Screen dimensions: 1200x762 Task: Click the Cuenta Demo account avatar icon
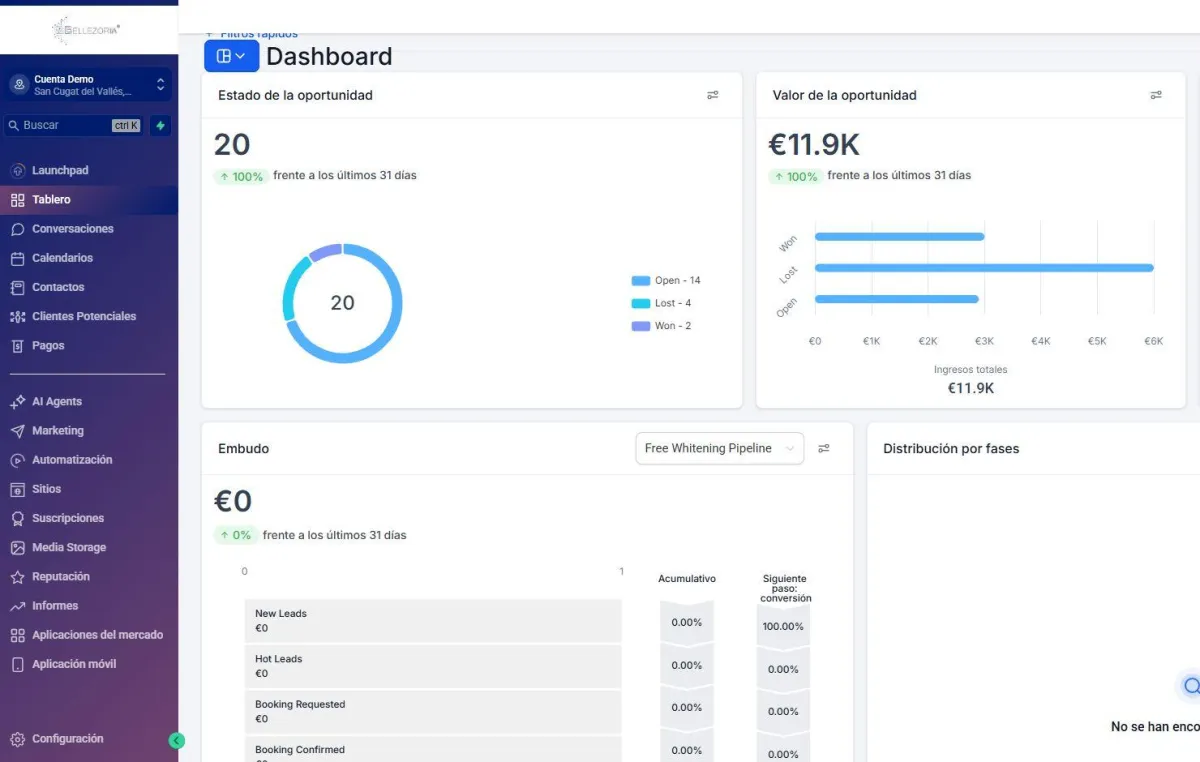[x=19, y=85]
